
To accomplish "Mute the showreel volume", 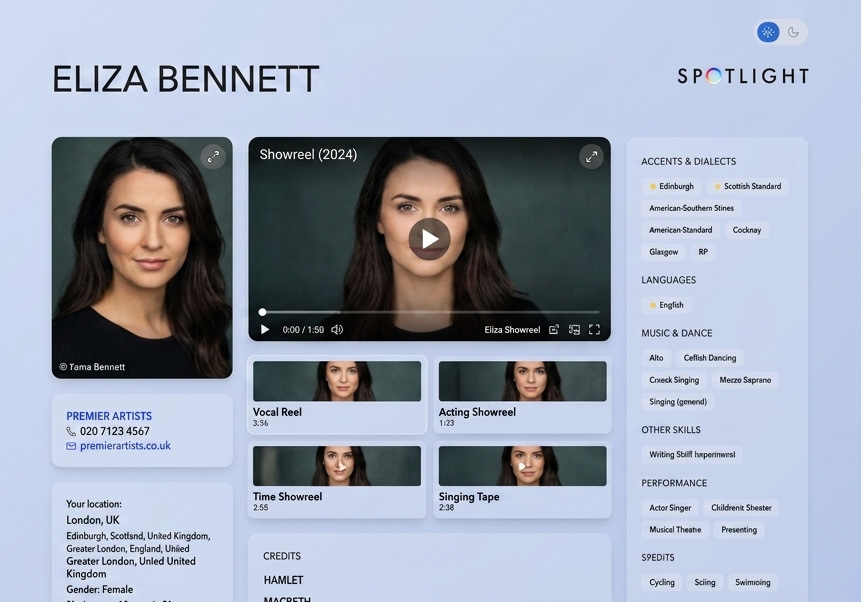I will 337,330.
